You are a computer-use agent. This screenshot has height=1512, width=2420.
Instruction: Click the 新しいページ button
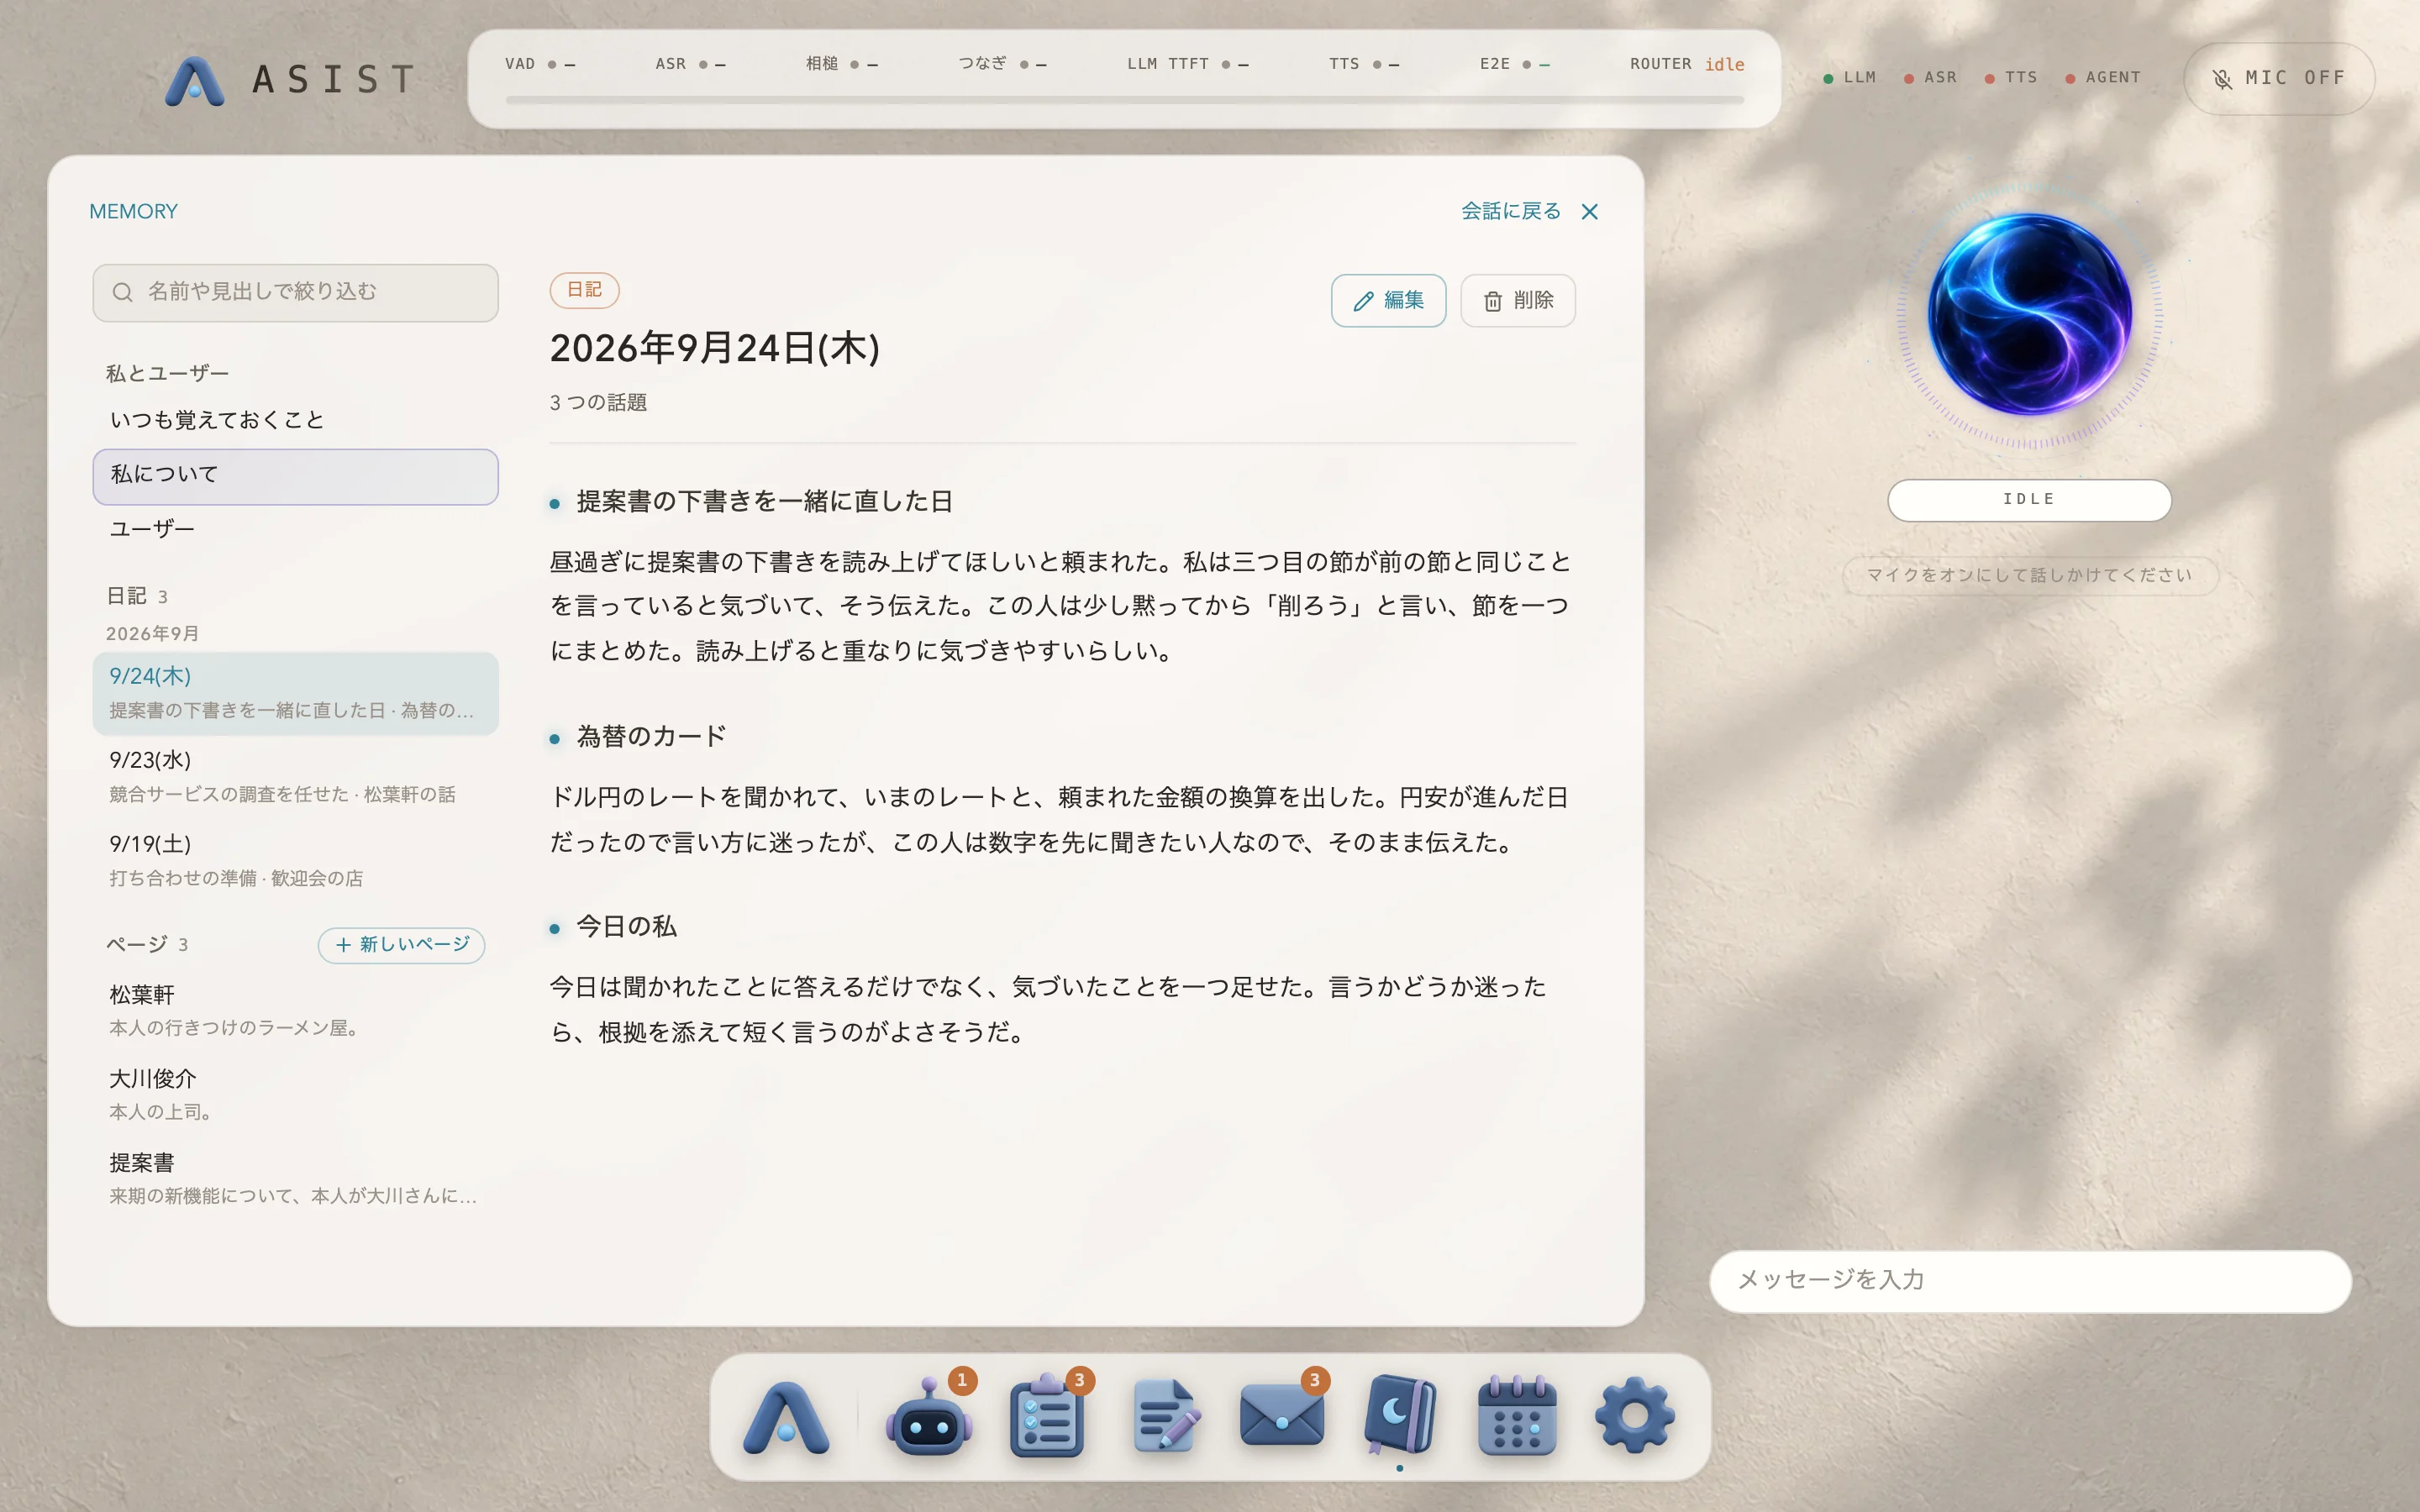[401, 945]
